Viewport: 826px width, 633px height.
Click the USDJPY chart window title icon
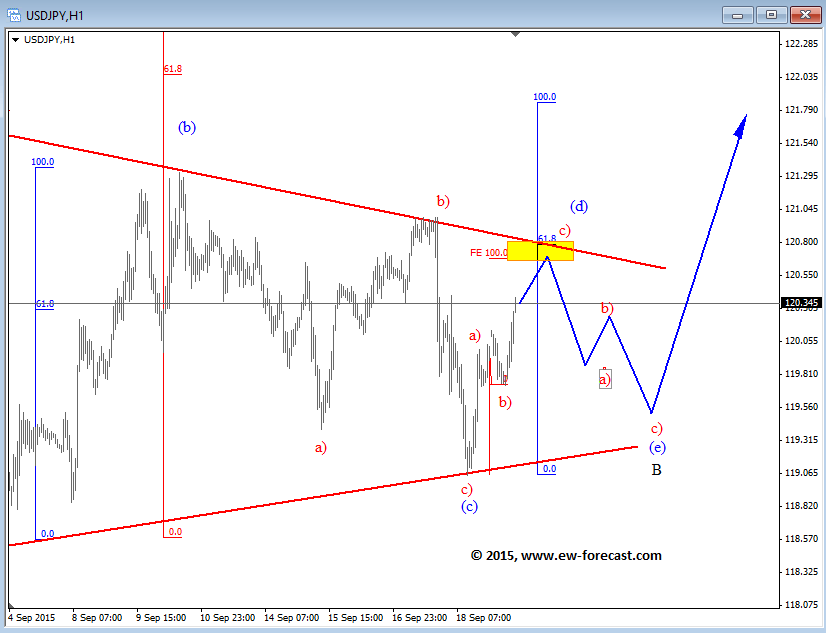14,14
